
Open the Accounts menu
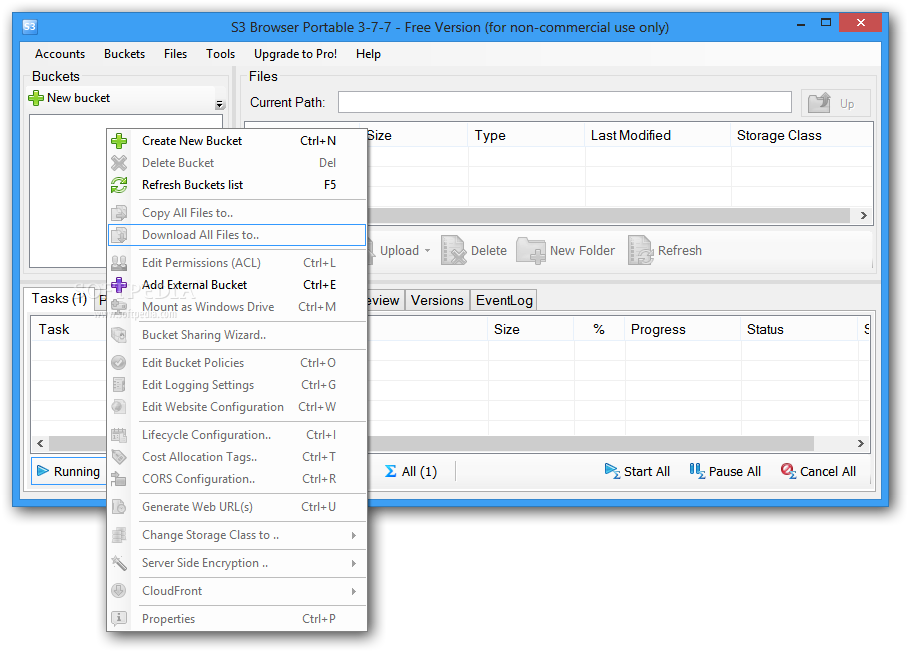coord(60,54)
